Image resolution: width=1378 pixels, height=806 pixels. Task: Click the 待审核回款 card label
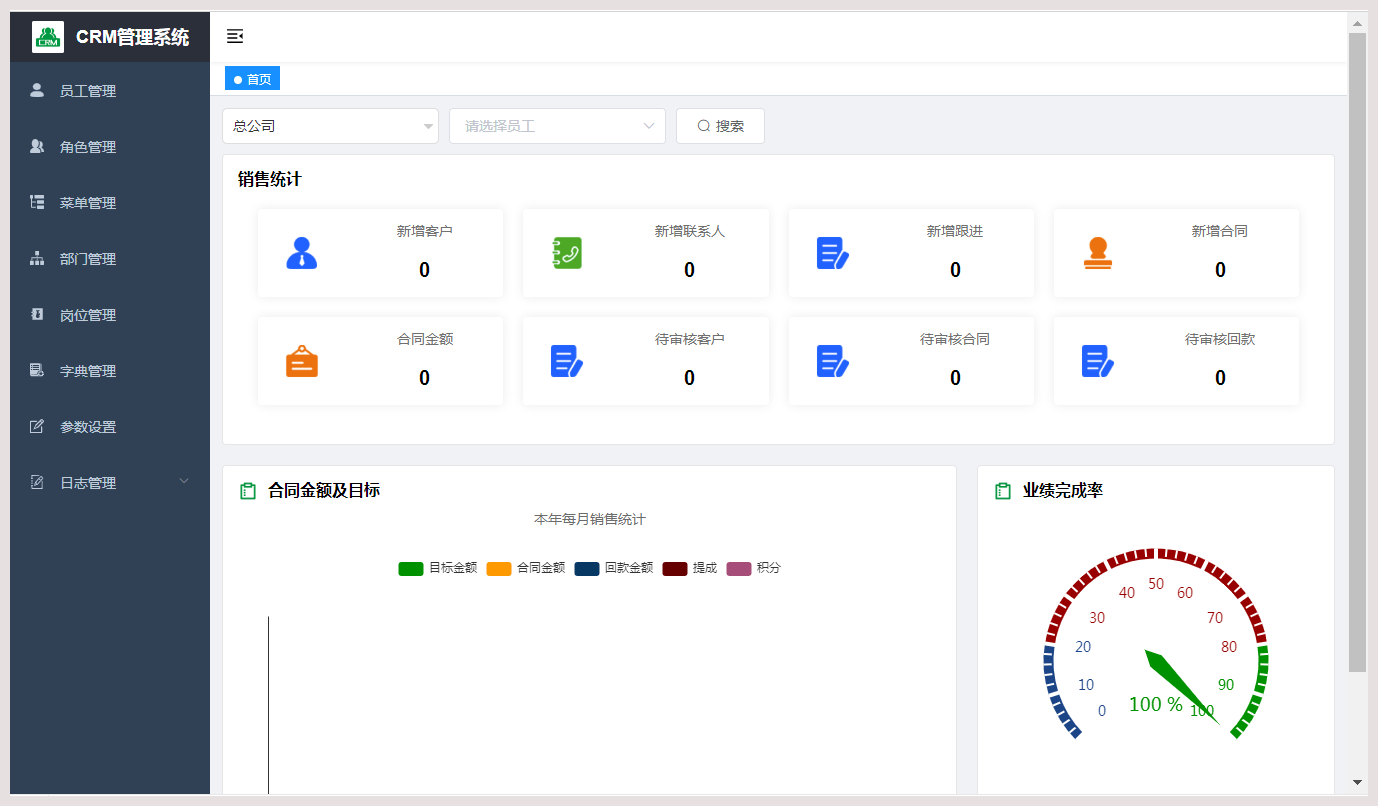click(1220, 339)
